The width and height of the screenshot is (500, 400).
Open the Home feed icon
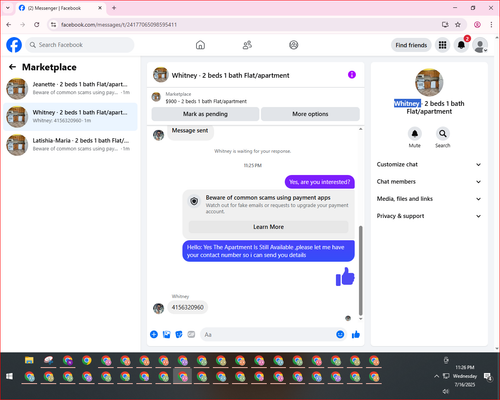(x=200, y=45)
